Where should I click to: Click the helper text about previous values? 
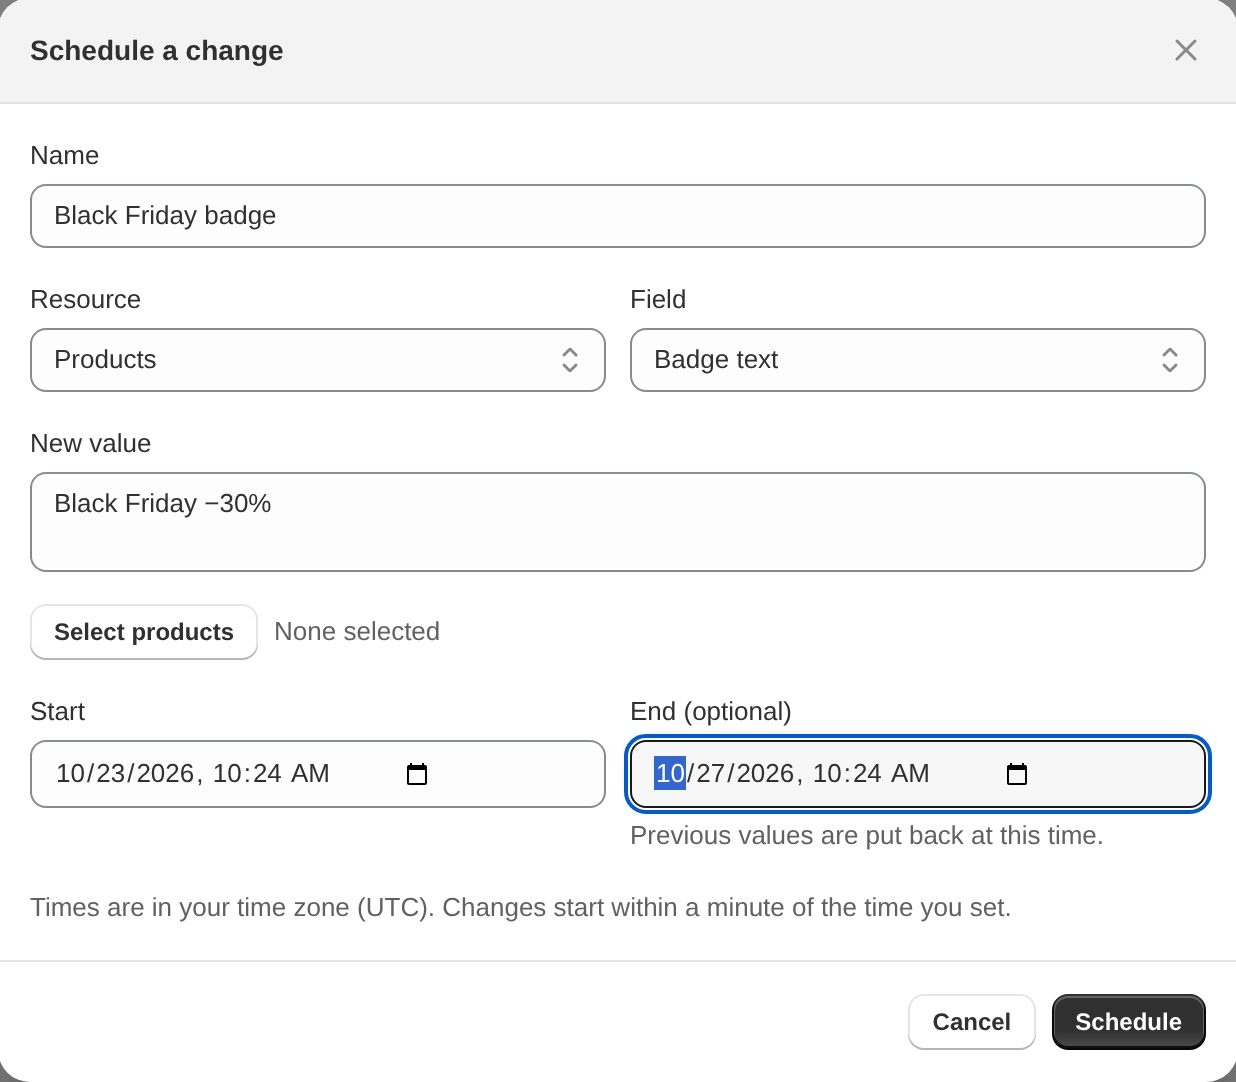coord(867,835)
